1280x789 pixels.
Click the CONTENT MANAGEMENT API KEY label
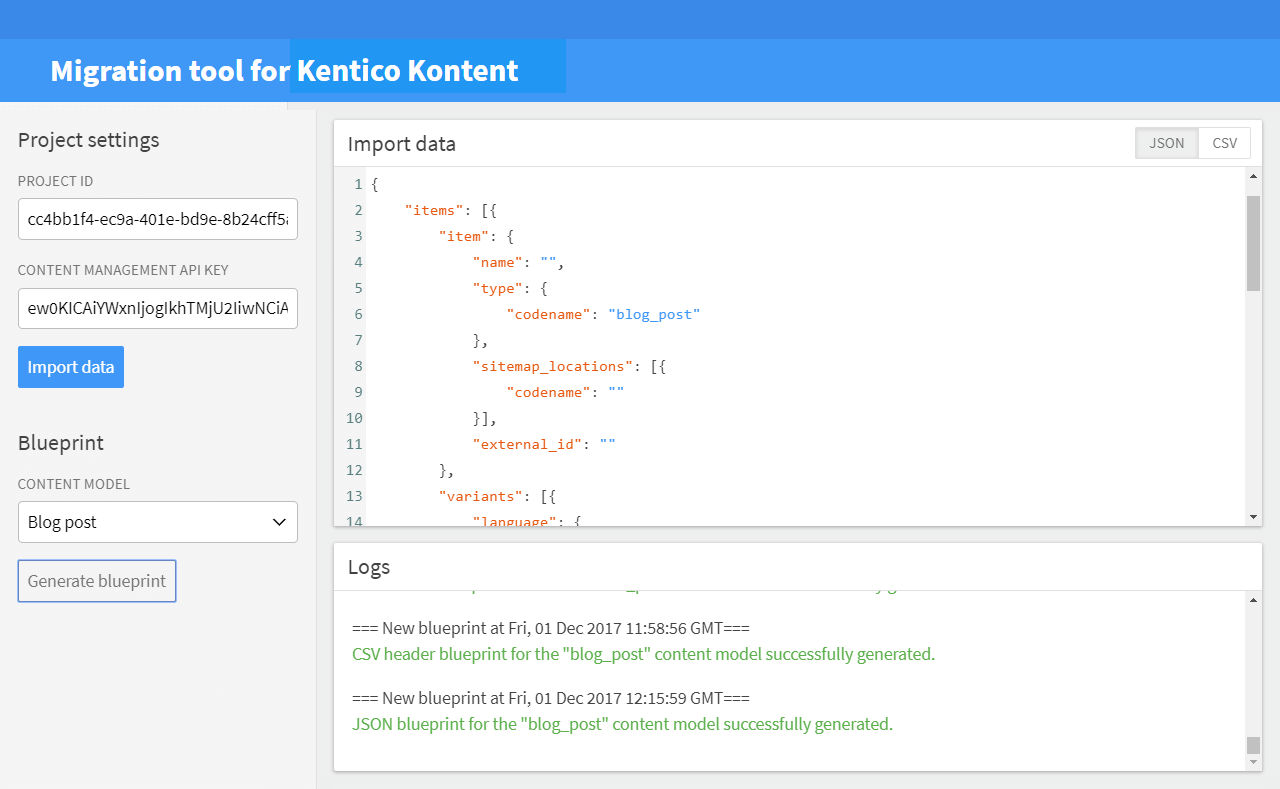[x=123, y=270]
